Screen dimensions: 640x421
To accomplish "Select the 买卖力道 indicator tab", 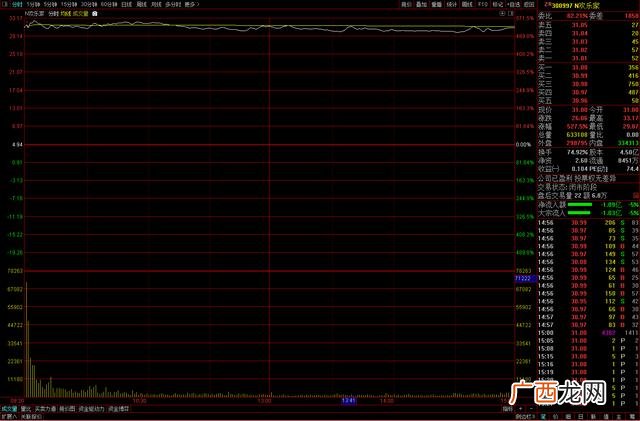I will (x=45, y=409).
